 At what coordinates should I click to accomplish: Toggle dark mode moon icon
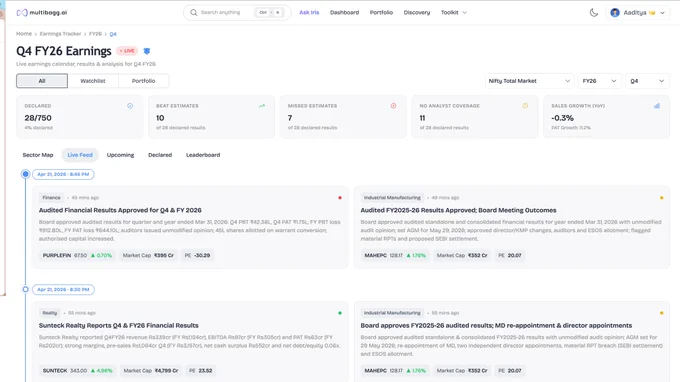point(594,13)
